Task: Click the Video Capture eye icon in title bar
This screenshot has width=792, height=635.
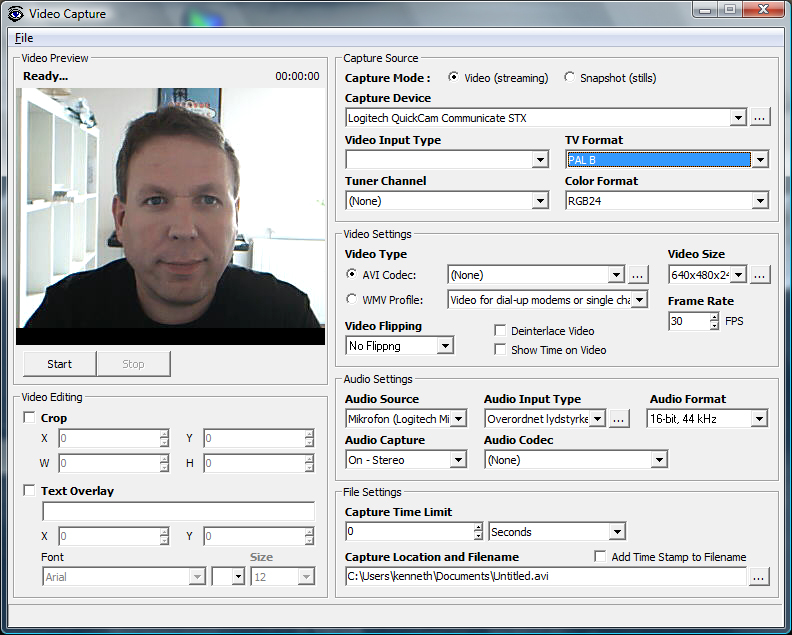Action: [x=15, y=13]
